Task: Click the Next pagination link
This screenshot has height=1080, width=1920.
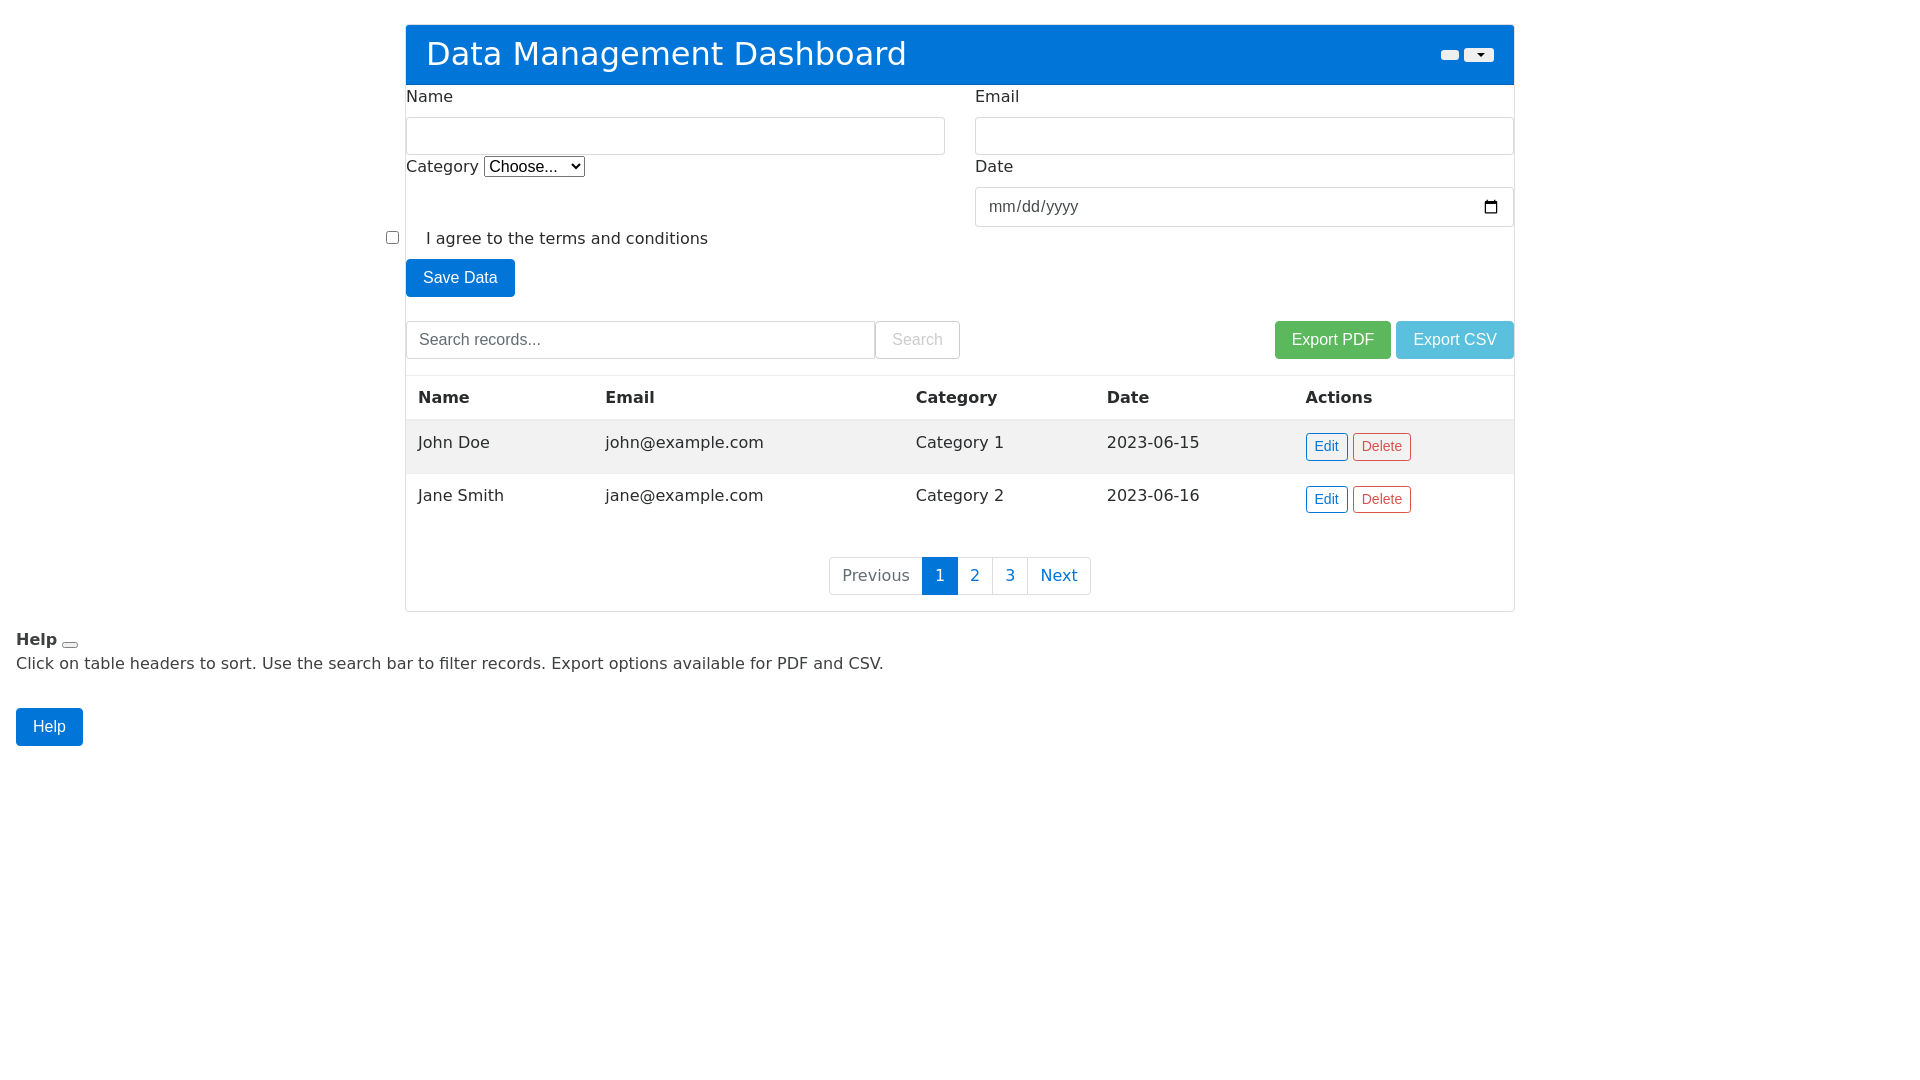Action: click(x=1058, y=576)
